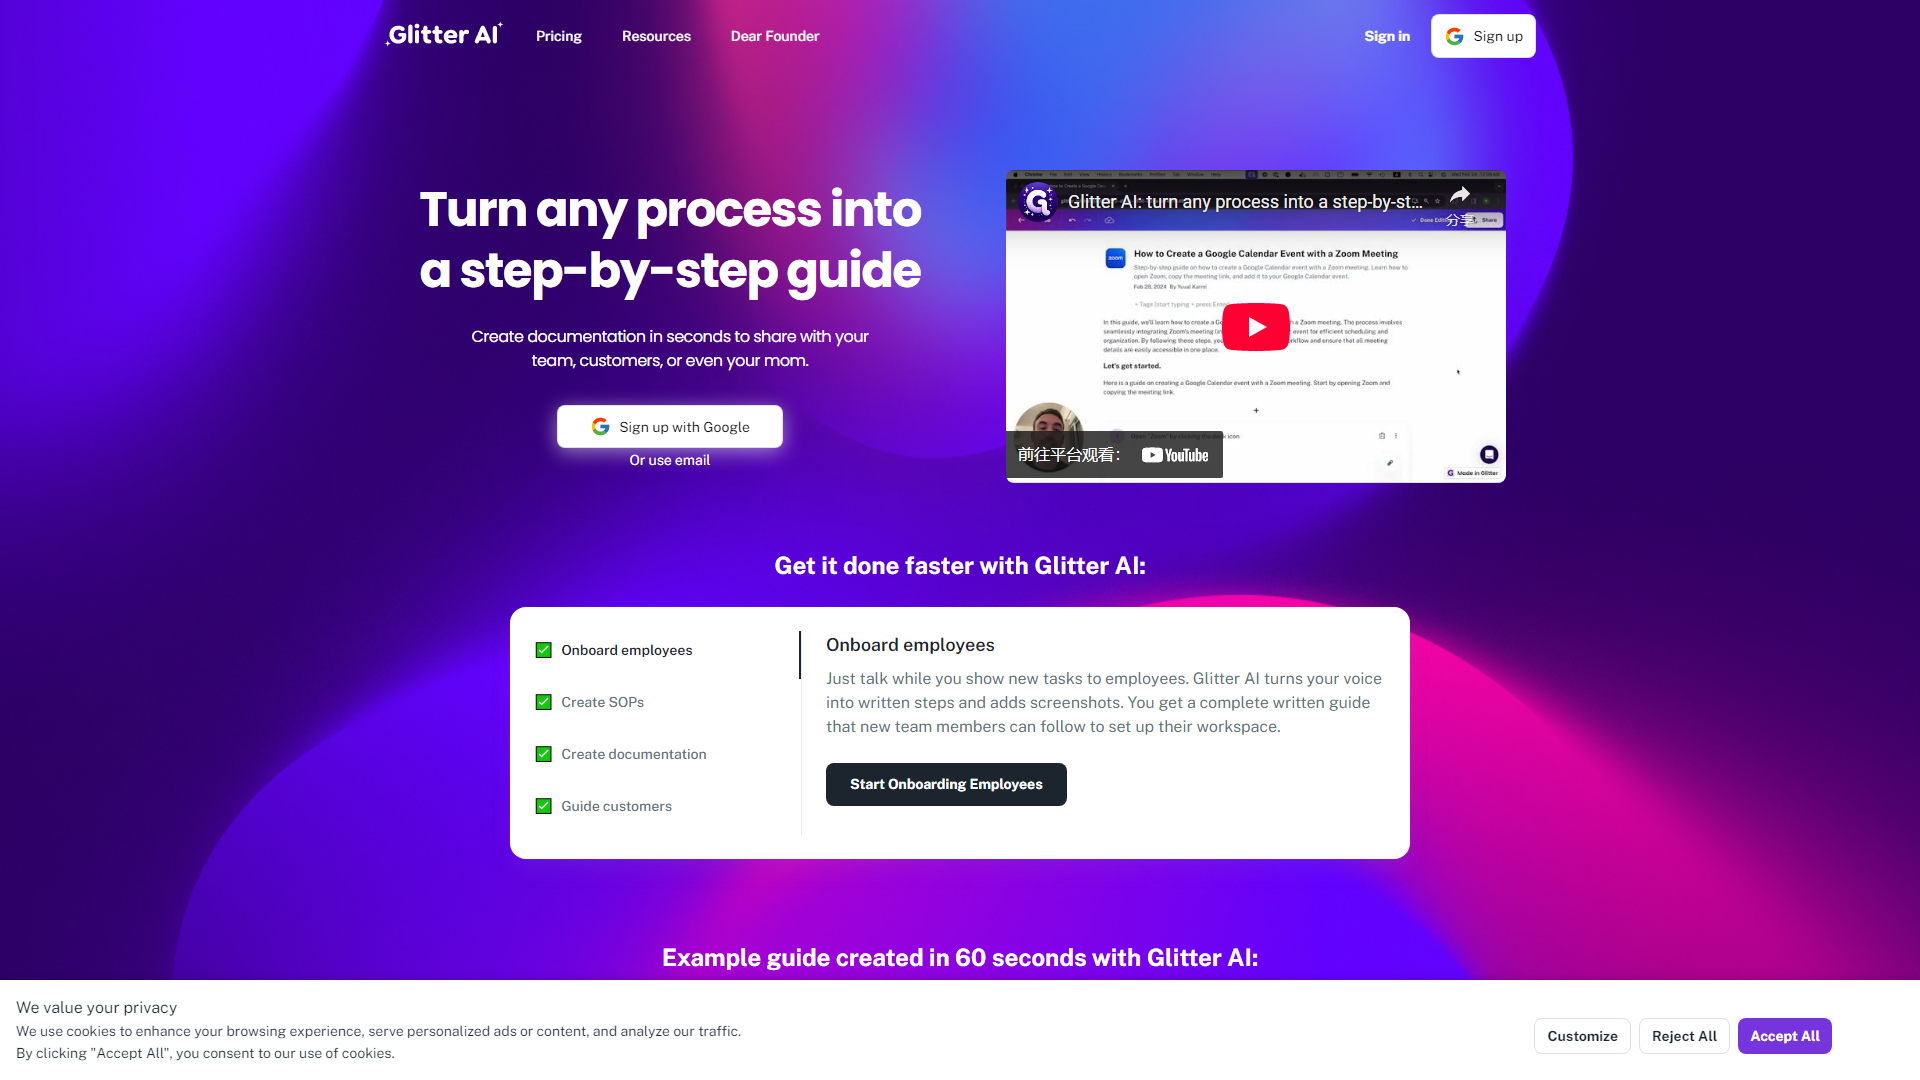Click the green checkbox next to Create documentation

tap(543, 754)
